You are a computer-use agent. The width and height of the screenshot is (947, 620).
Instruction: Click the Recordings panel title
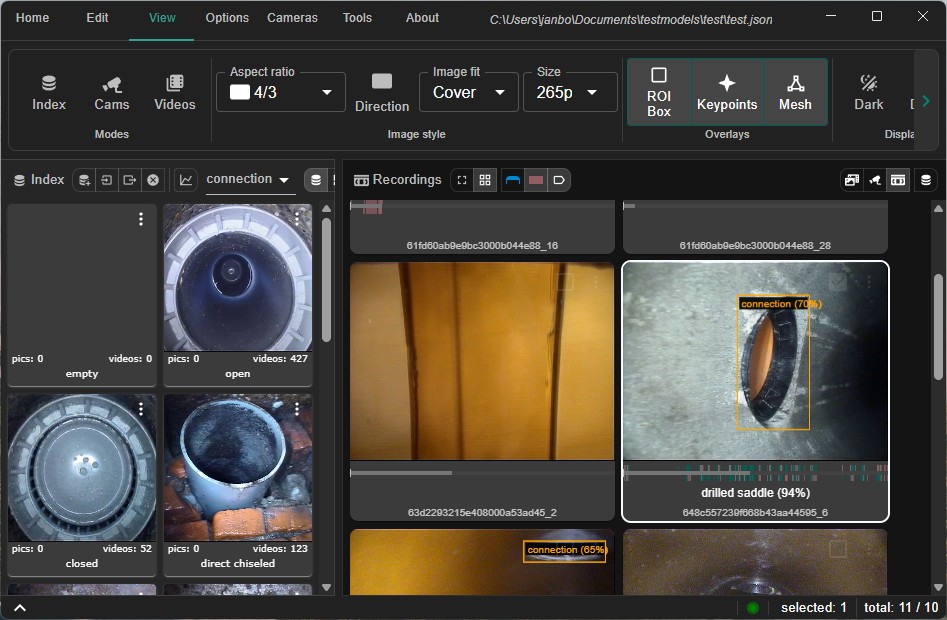click(406, 180)
